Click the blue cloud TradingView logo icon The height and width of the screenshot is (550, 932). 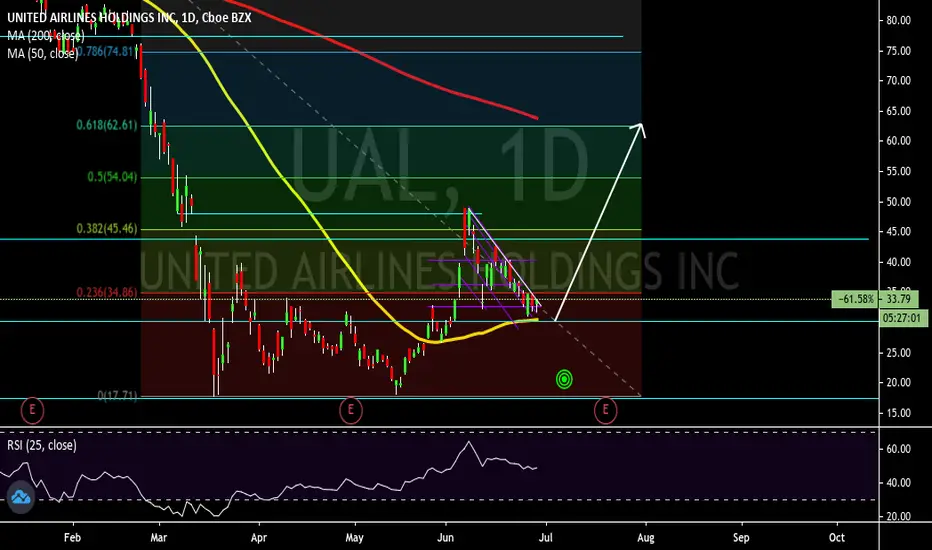click(21, 496)
